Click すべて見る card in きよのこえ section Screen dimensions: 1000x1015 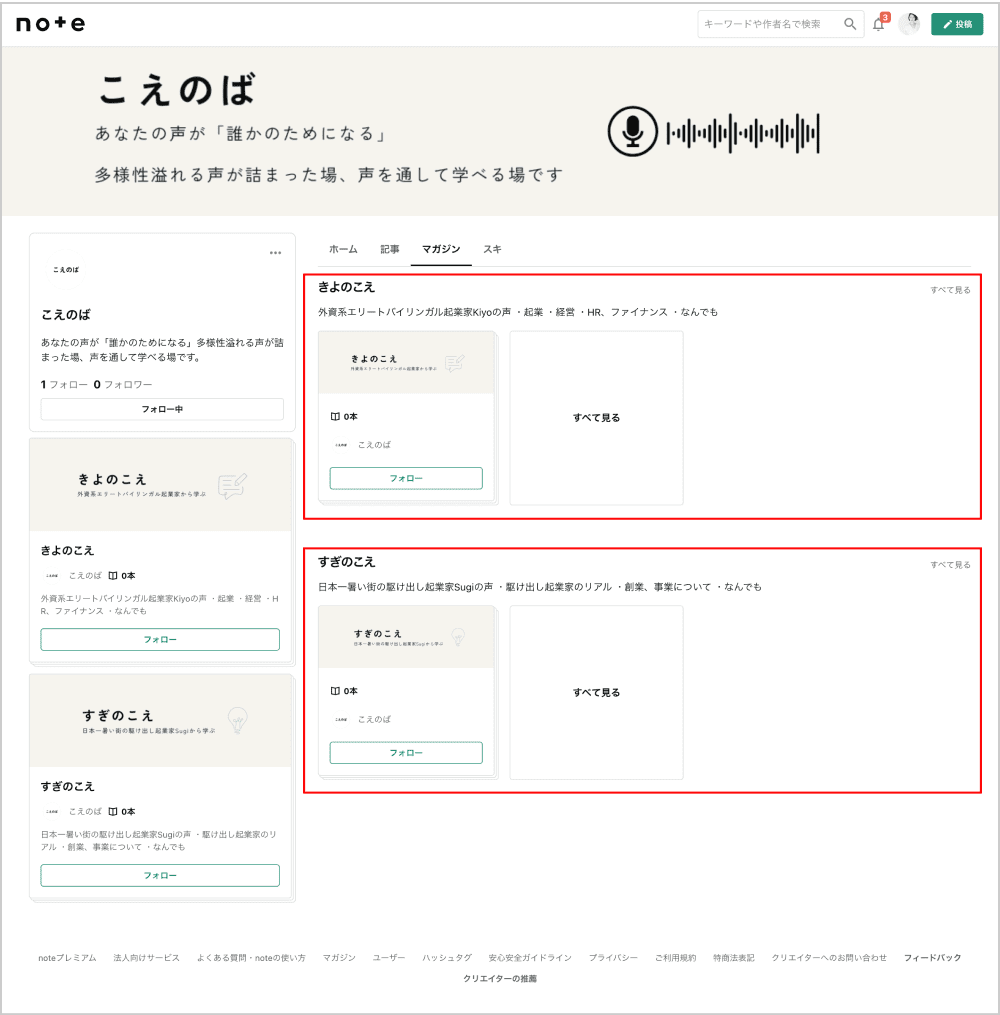[596, 418]
